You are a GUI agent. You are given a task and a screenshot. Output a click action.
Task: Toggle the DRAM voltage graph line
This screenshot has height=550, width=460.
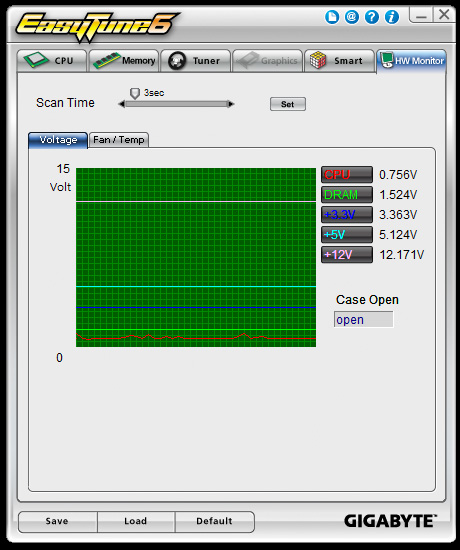[347, 195]
